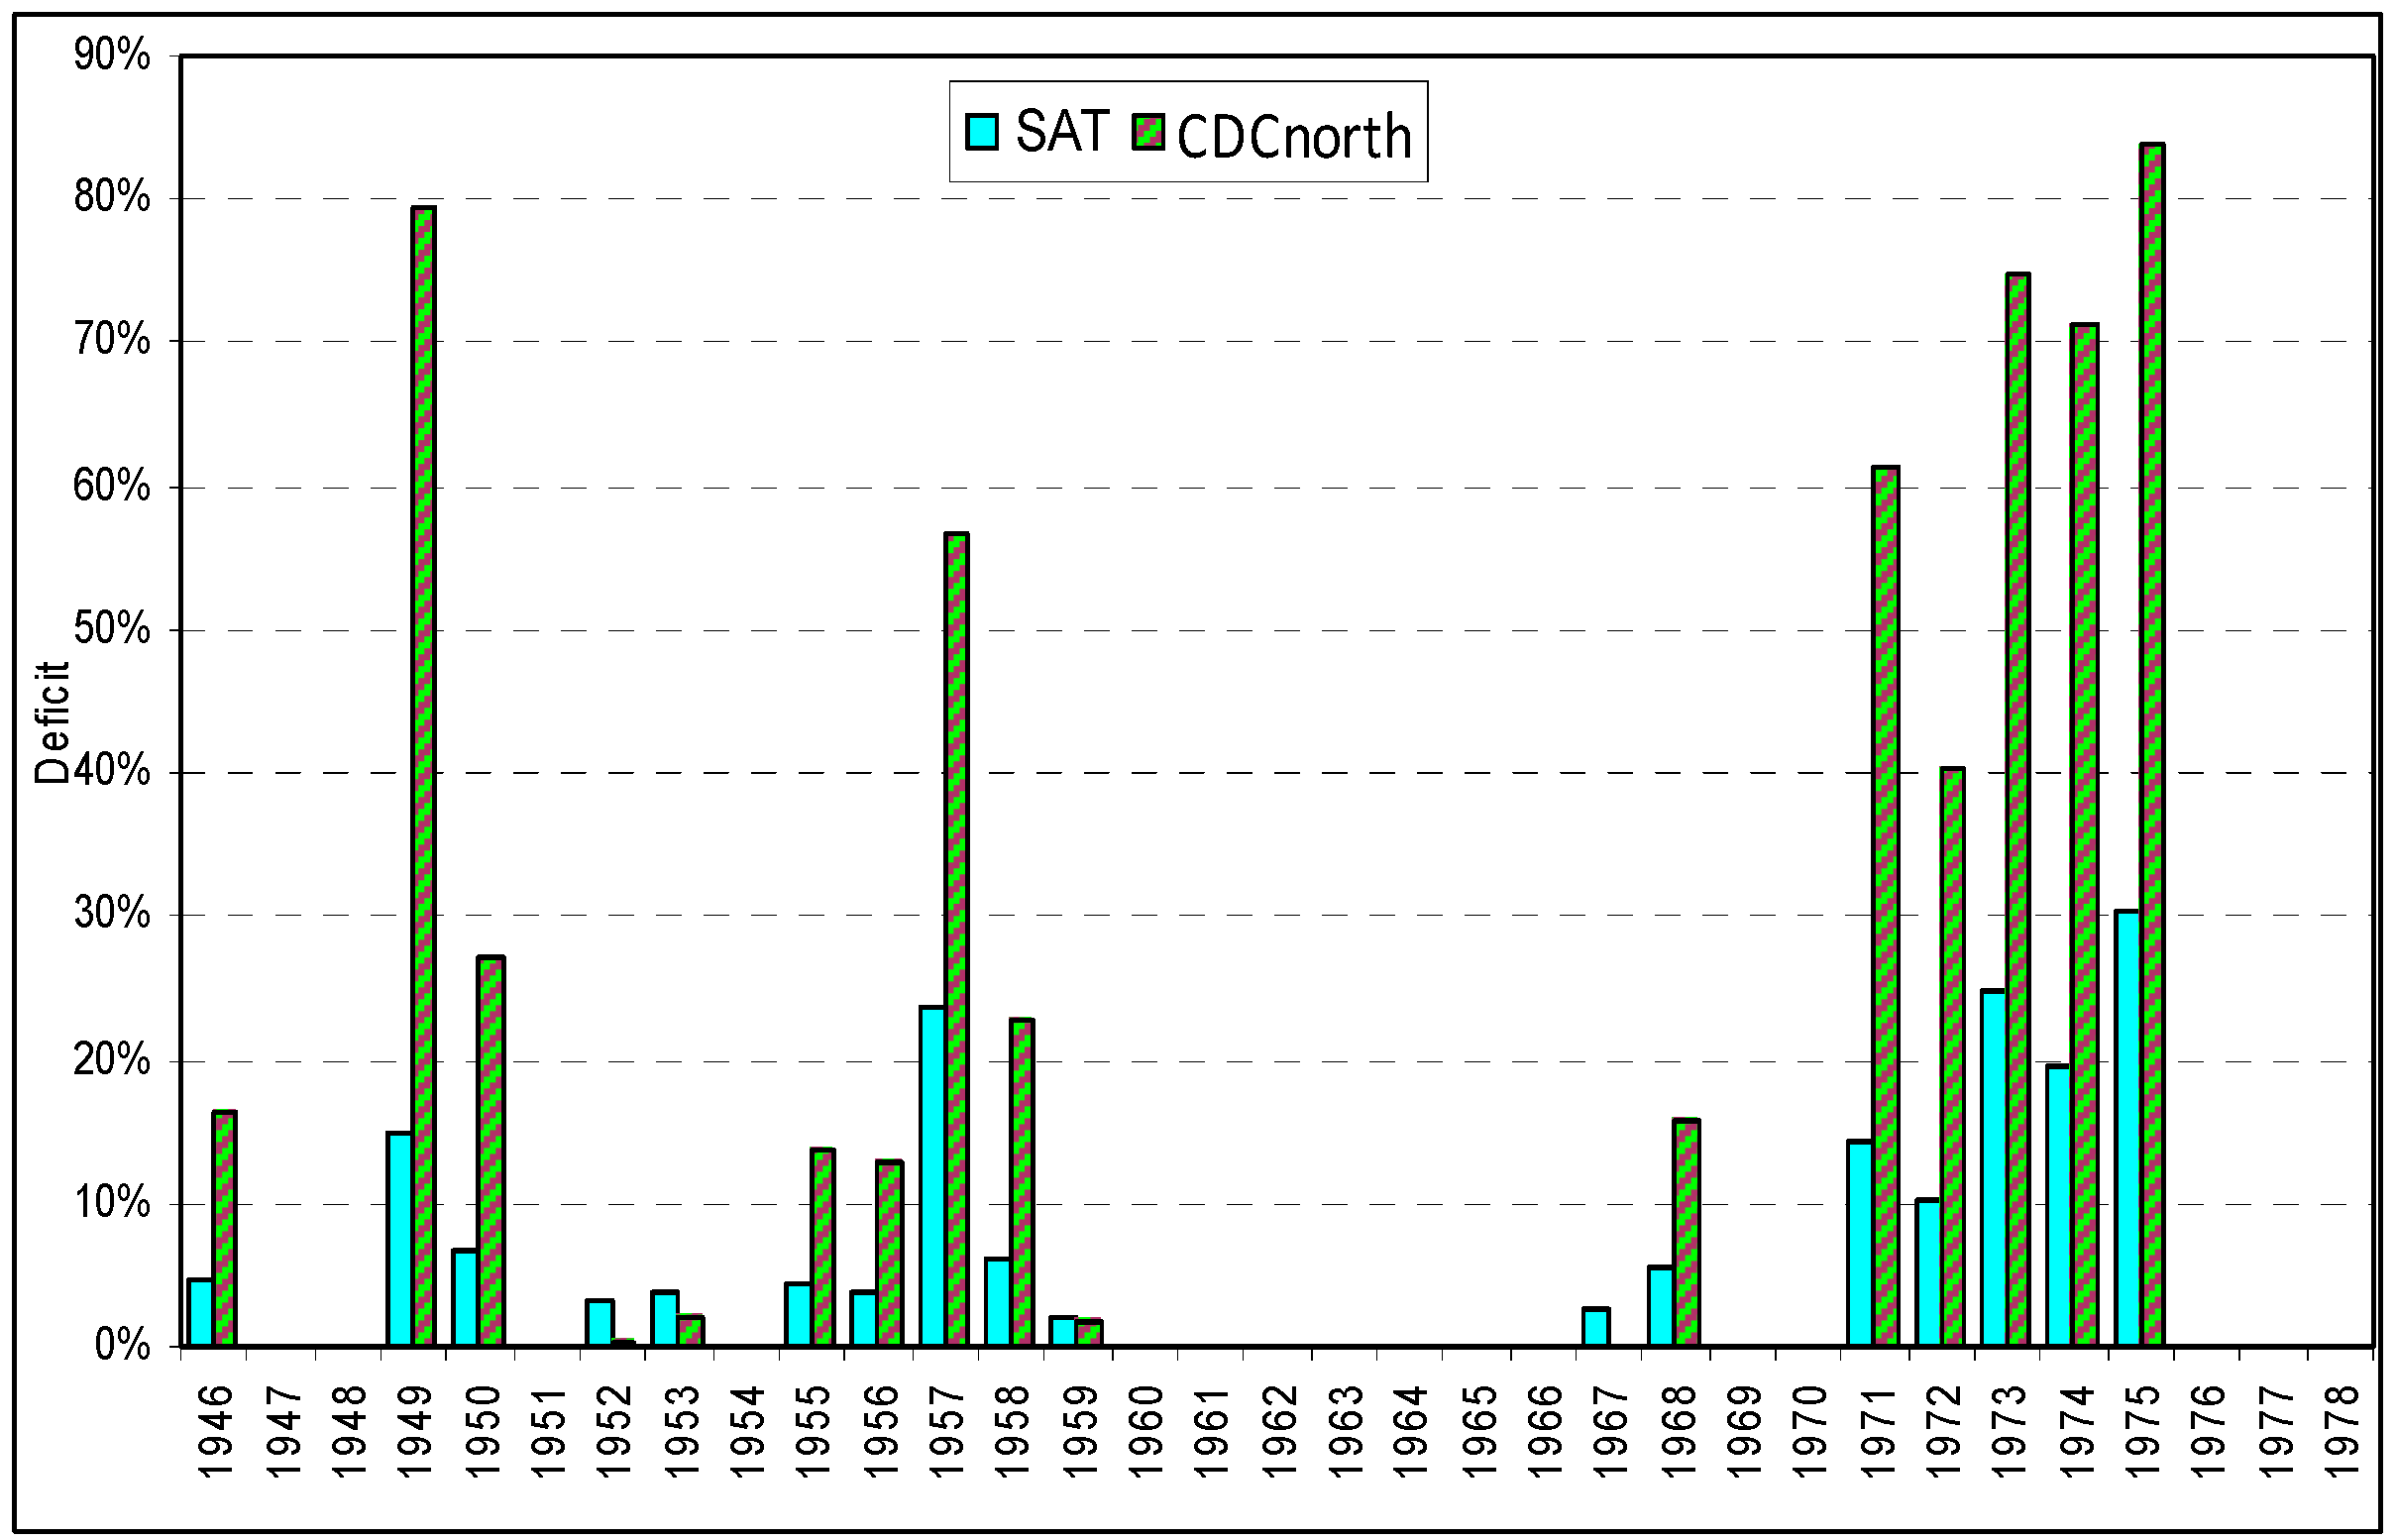Click the 1971 CDCnorth bar
The width and height of the screenshot is (2396, 1540).
point(1885,905)
